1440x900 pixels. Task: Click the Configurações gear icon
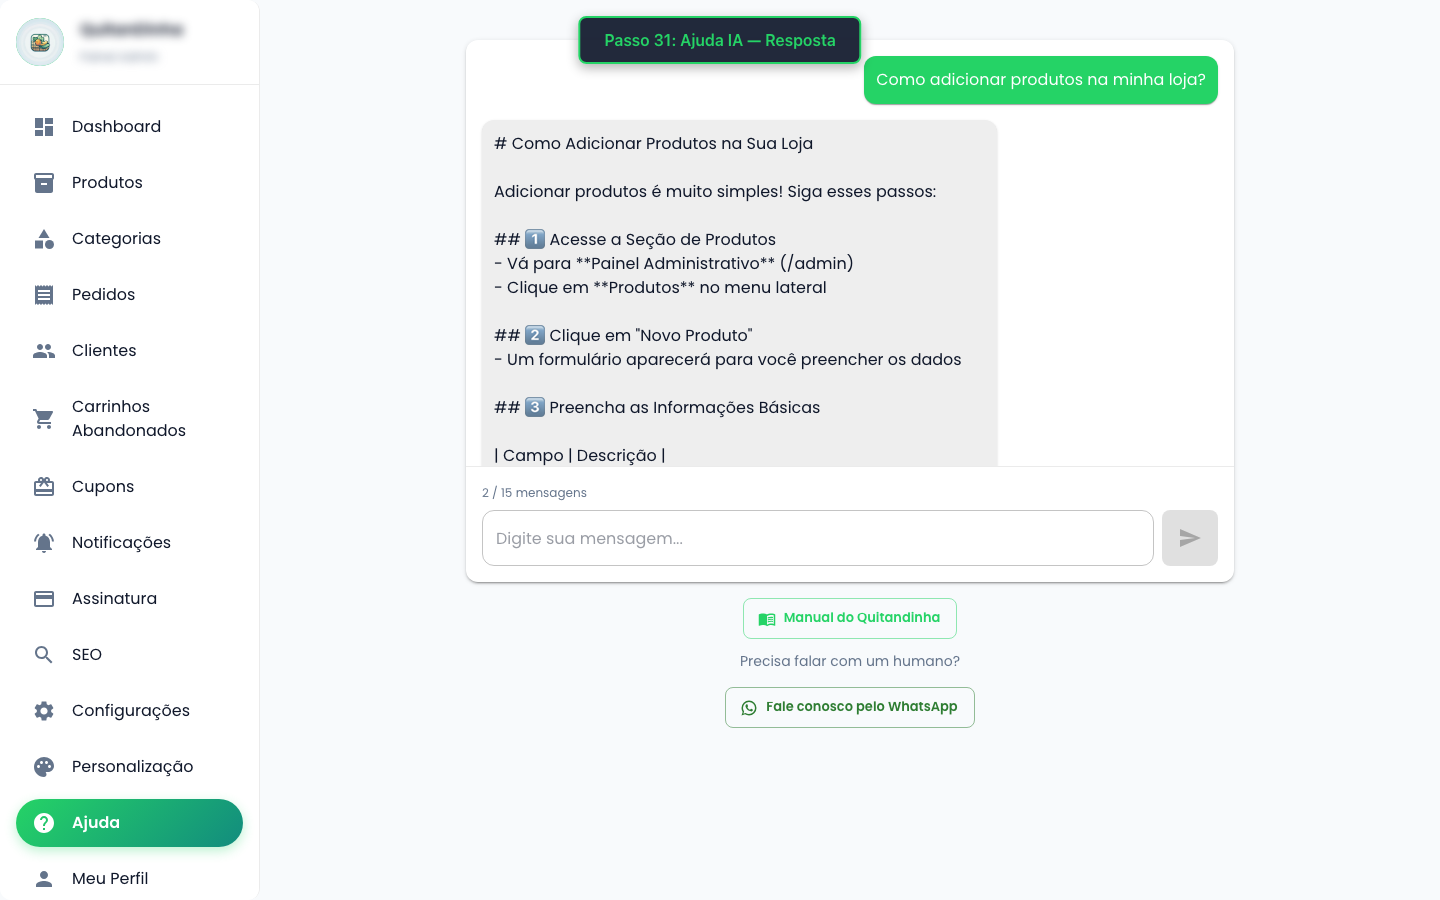coord(44,711)
